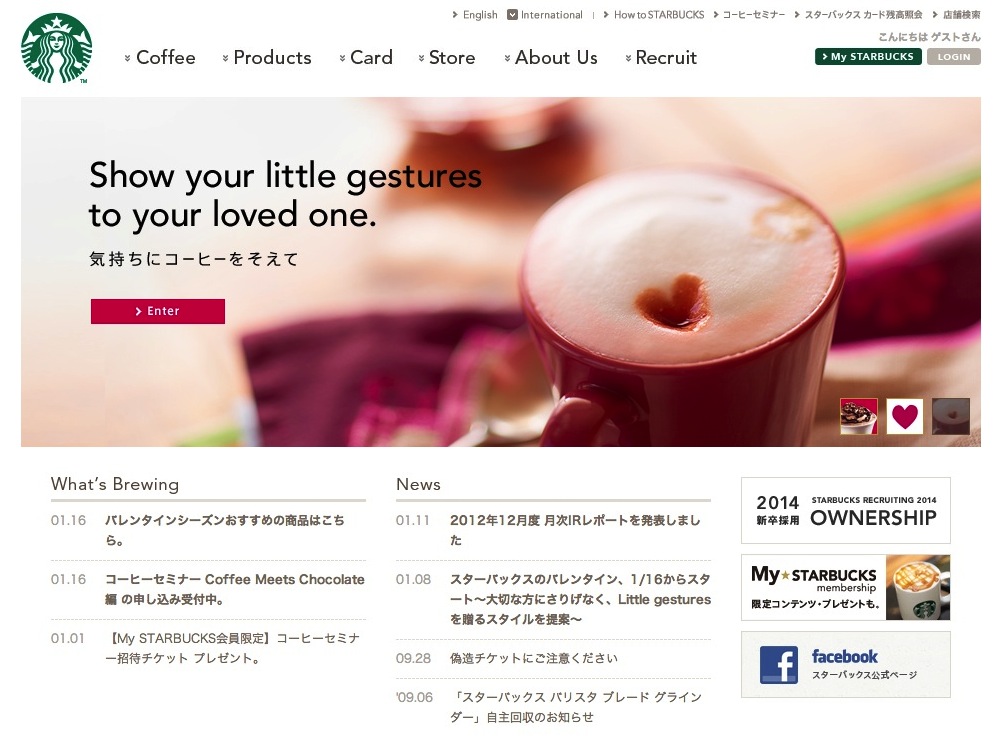The height and width of the screenshot is (750, 1000).
Task: Select the dark latte slide thumbnail
Action: tap(951, 416)
